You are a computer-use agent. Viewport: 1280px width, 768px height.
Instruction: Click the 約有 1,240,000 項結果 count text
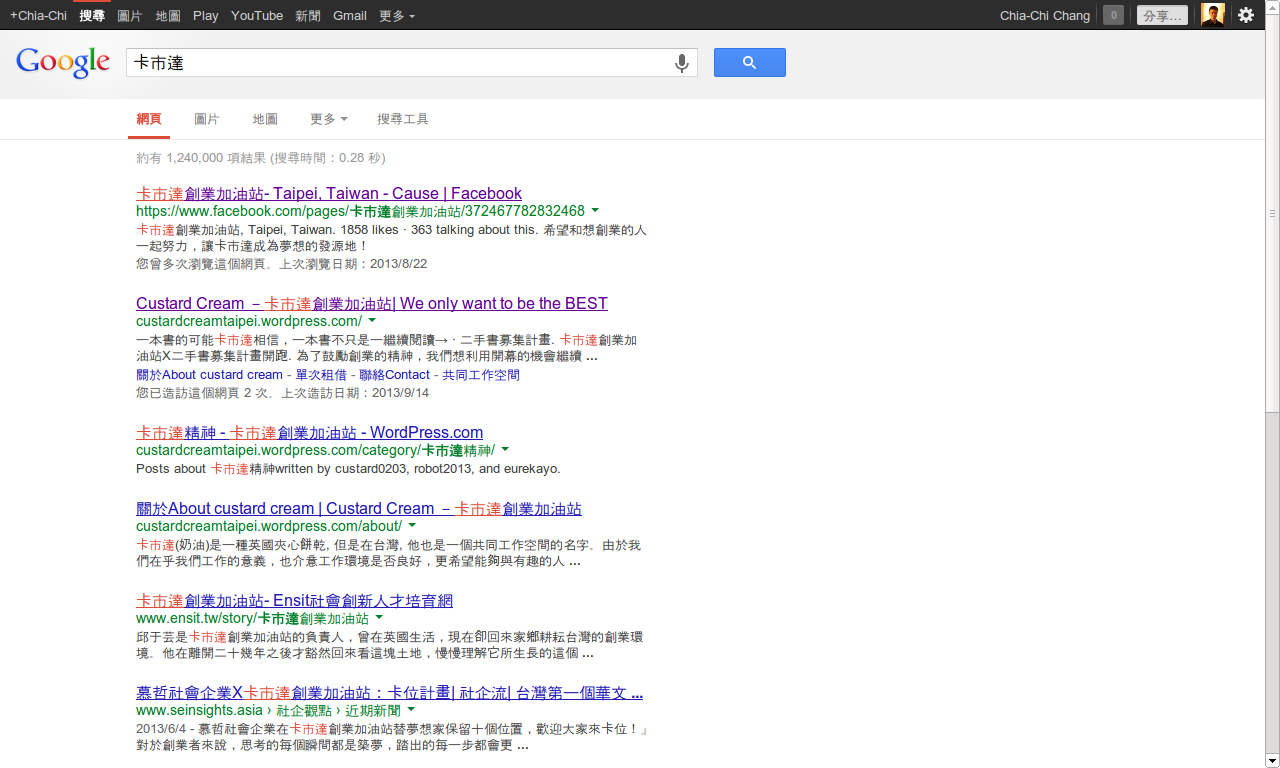pyautogui.click(x=203, y=158)
